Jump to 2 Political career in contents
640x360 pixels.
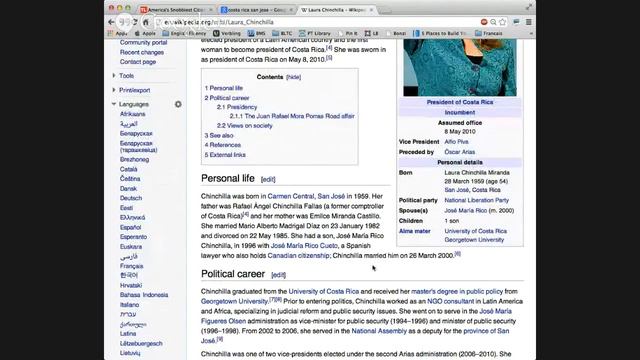pyautogui.click(x=227, y=98)
